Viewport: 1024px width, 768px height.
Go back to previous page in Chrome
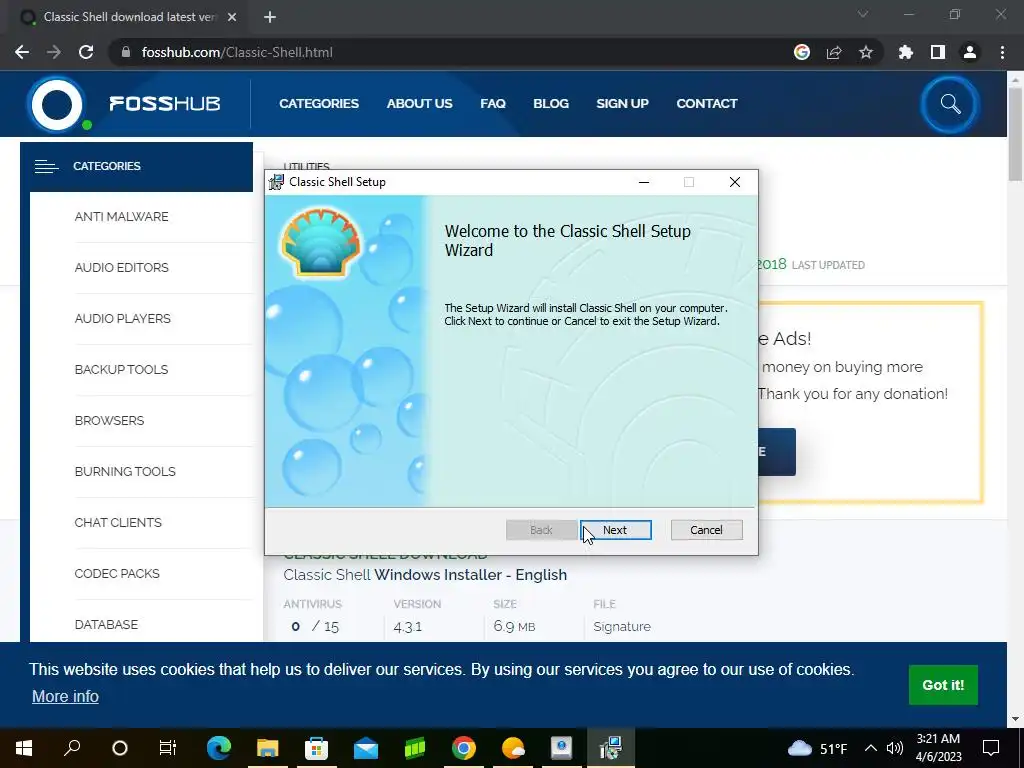point(22,52)
